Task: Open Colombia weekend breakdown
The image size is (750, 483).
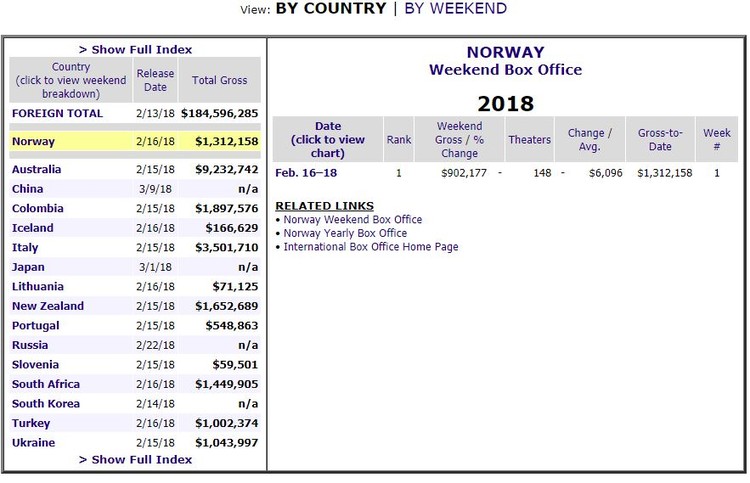Action: [x=37, y=208]
